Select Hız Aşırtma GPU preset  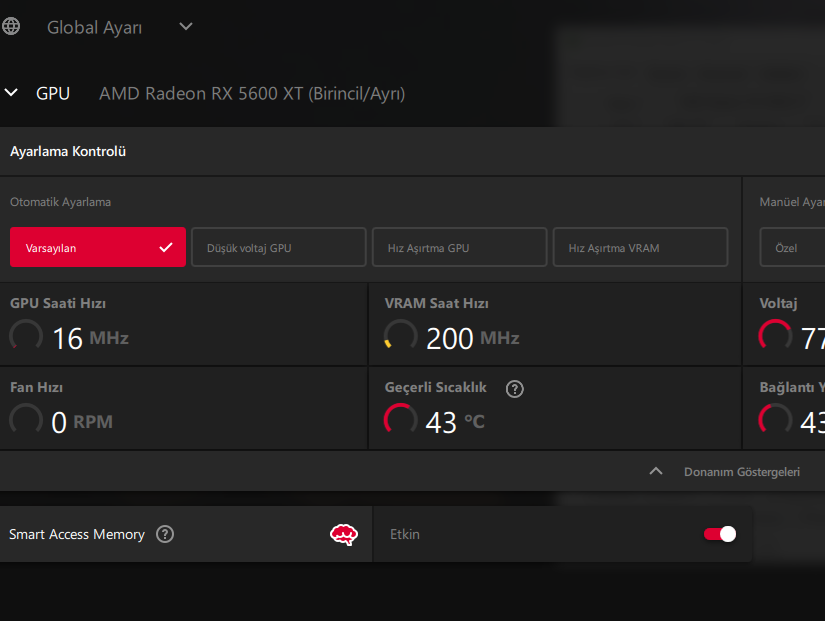click(x=460, y=247)
